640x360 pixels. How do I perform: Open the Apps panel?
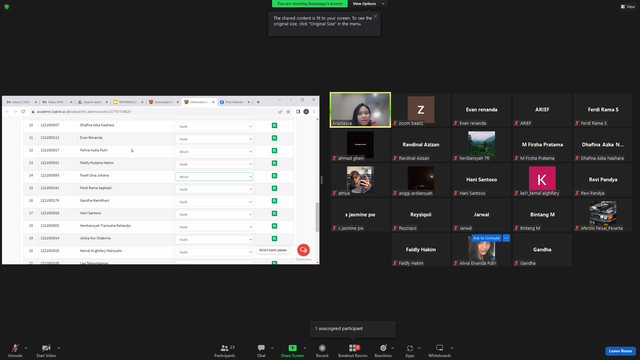(x=410, y=350)
